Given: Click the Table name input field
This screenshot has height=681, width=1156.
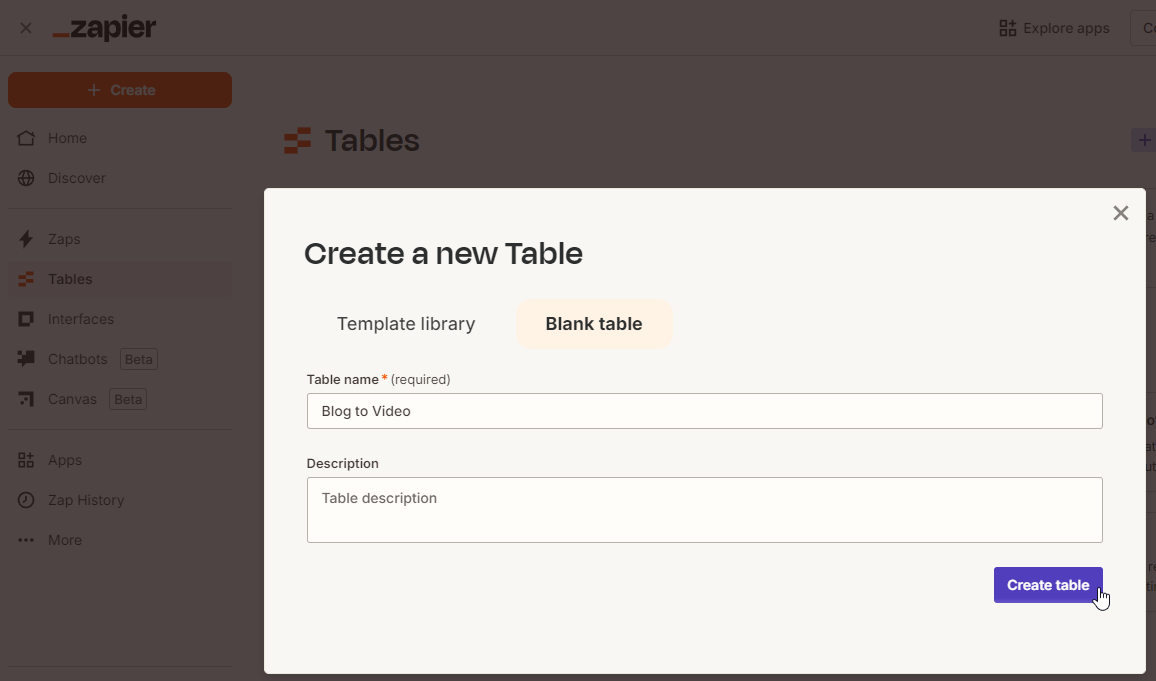Looking at the screenshot, I should 704,411.
